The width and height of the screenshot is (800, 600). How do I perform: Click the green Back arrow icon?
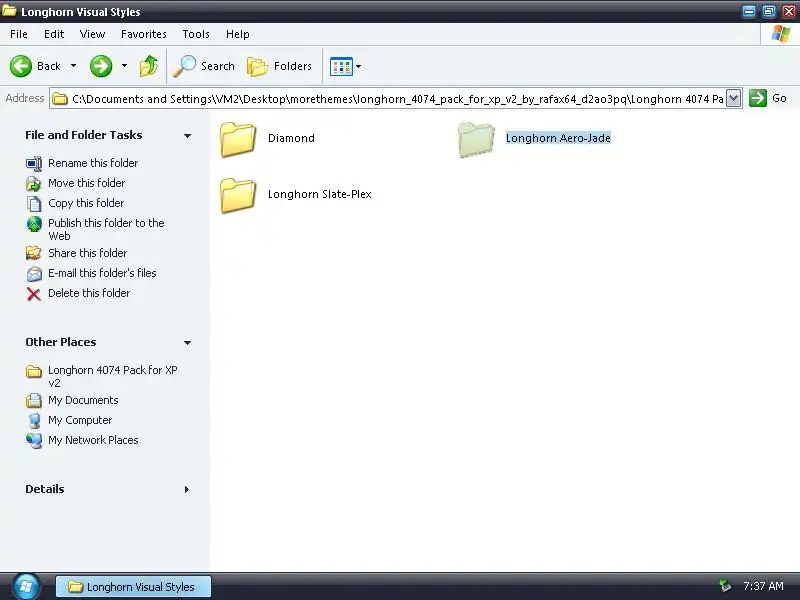tap(21, 66)
